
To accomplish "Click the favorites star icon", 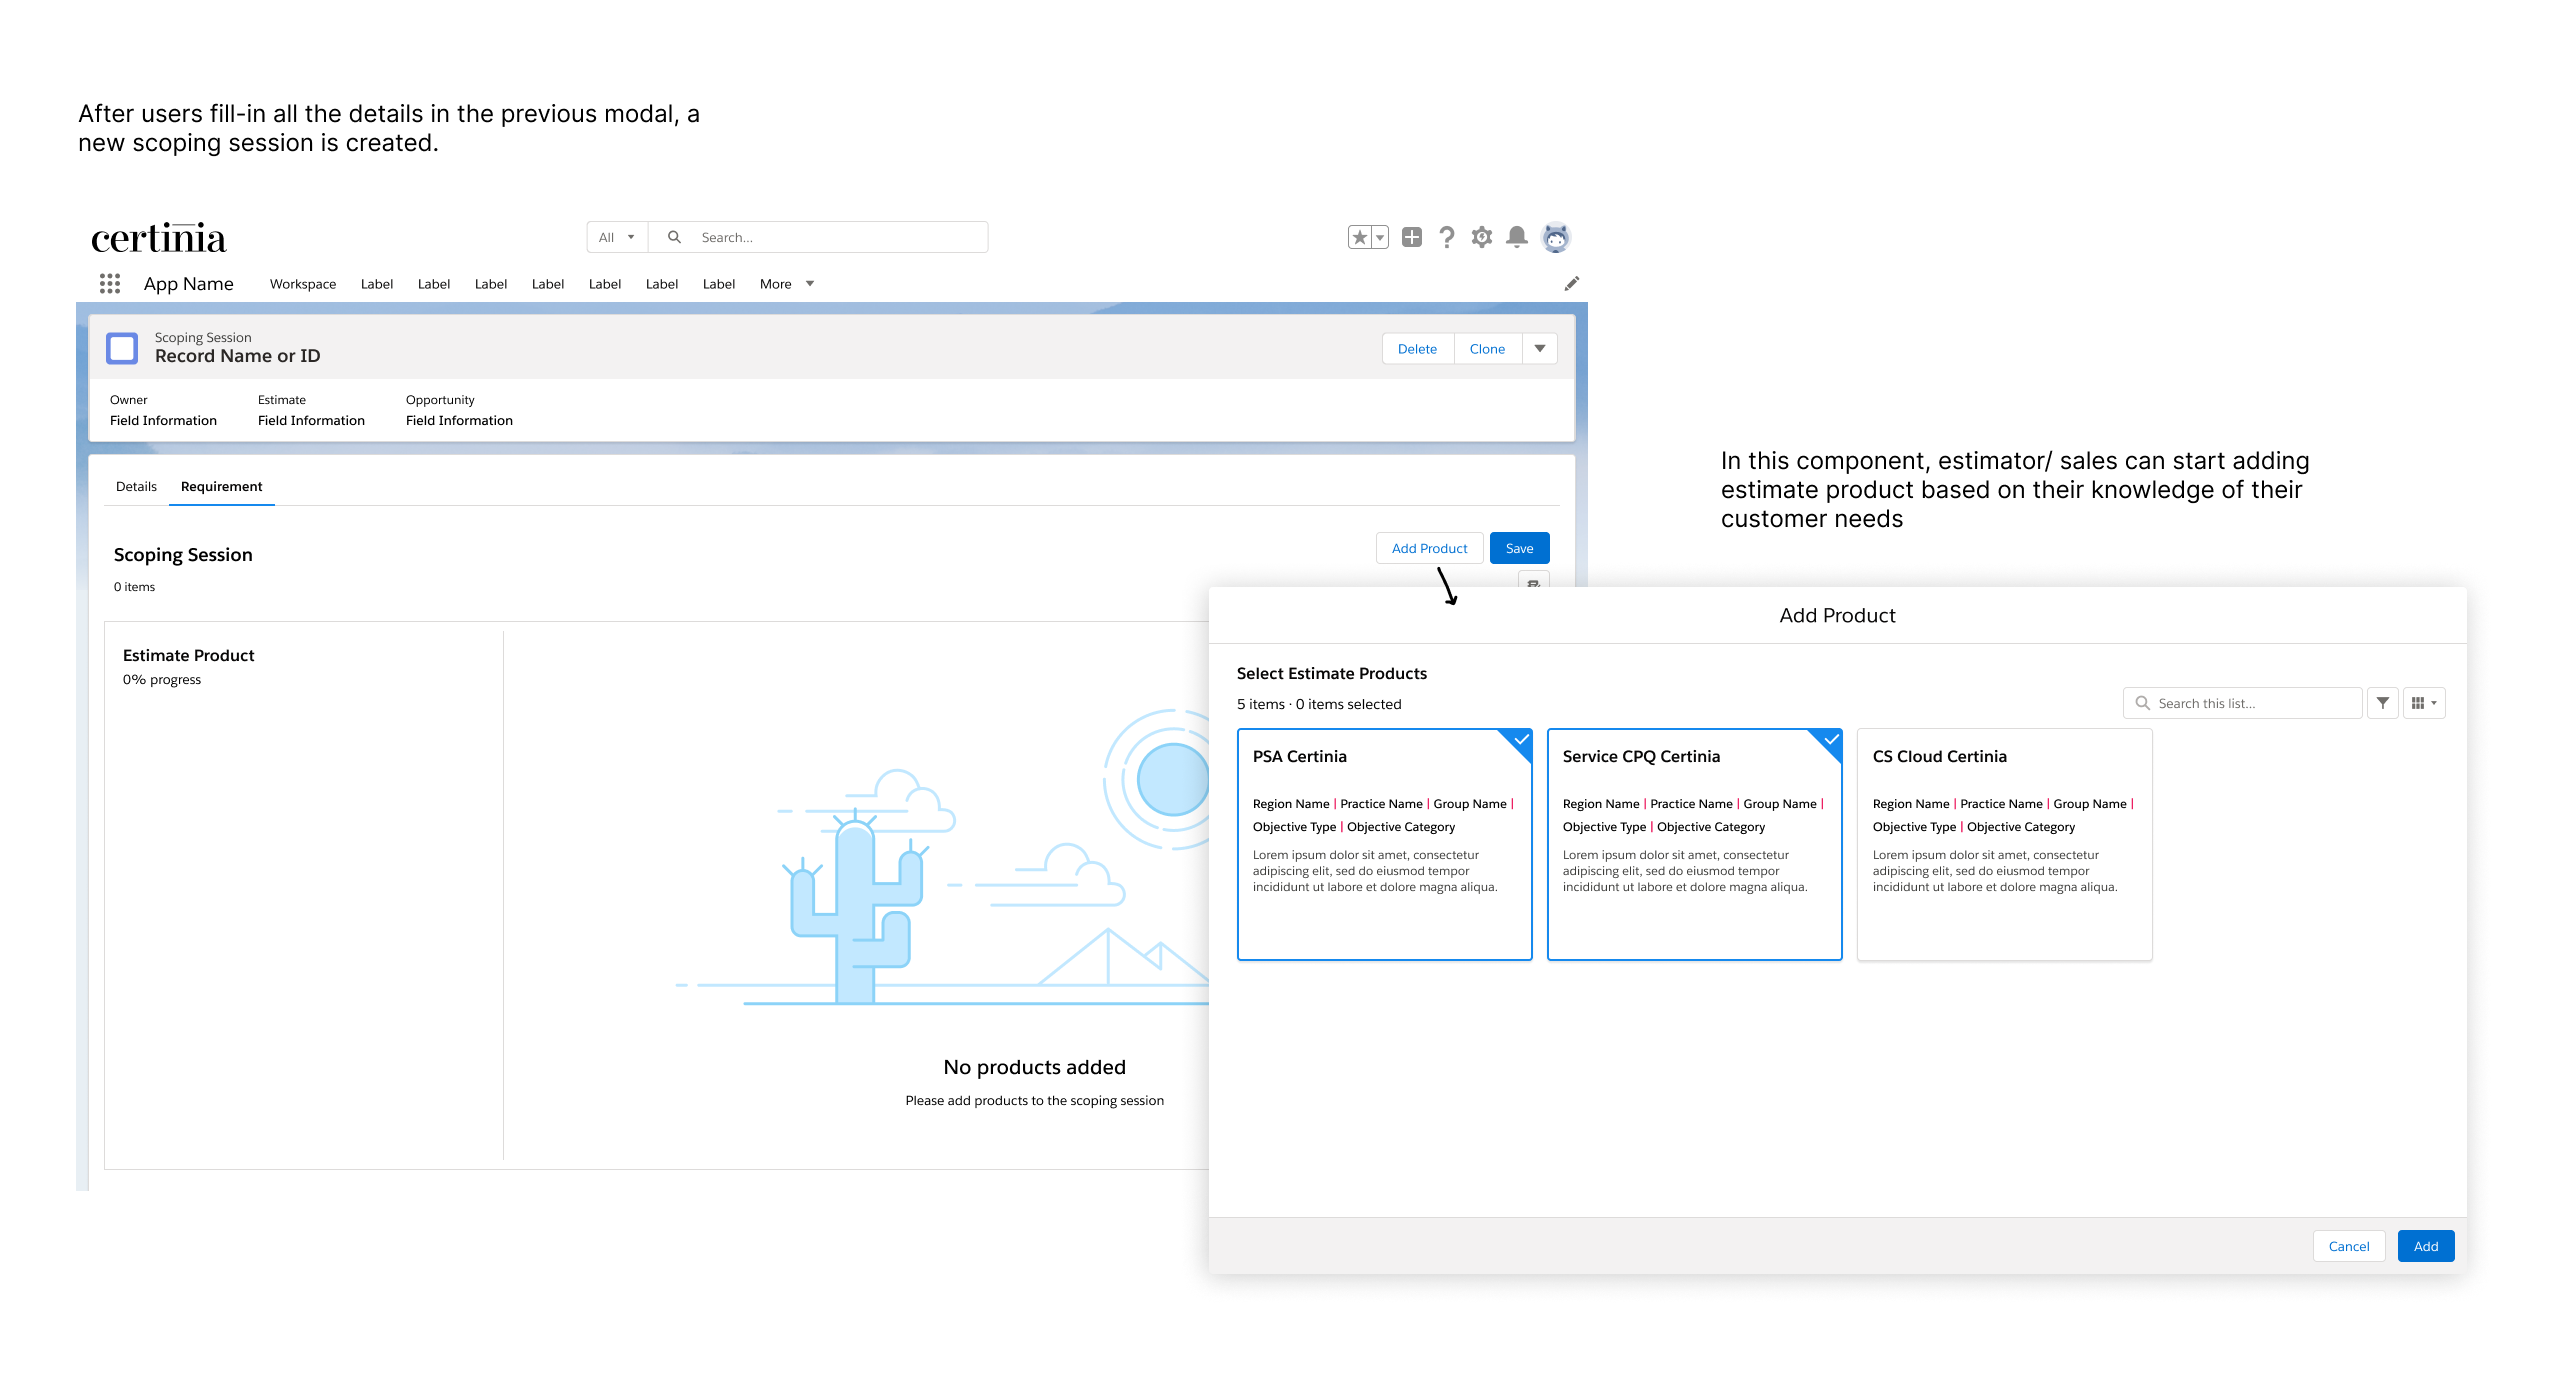I will tap(1359, 237).
